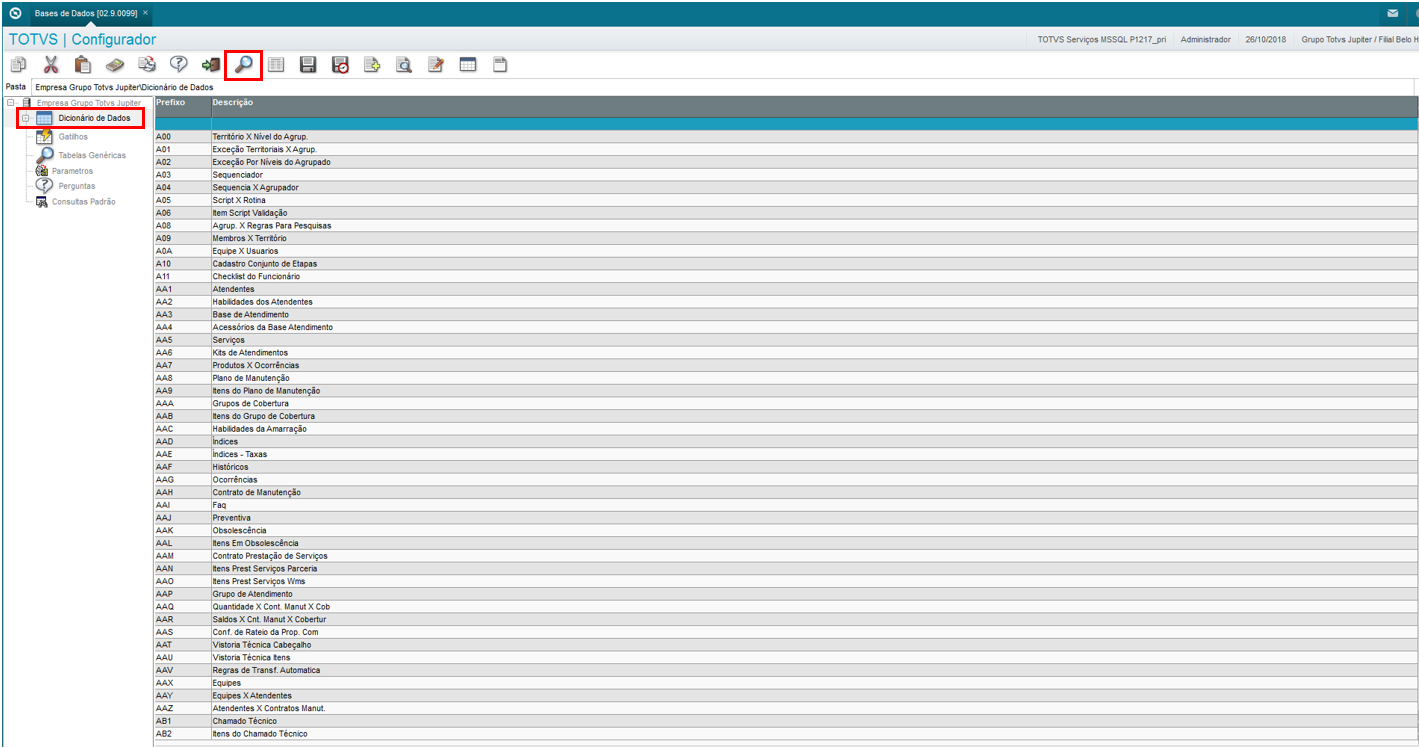Click the blue-header table grid icon

468,65
